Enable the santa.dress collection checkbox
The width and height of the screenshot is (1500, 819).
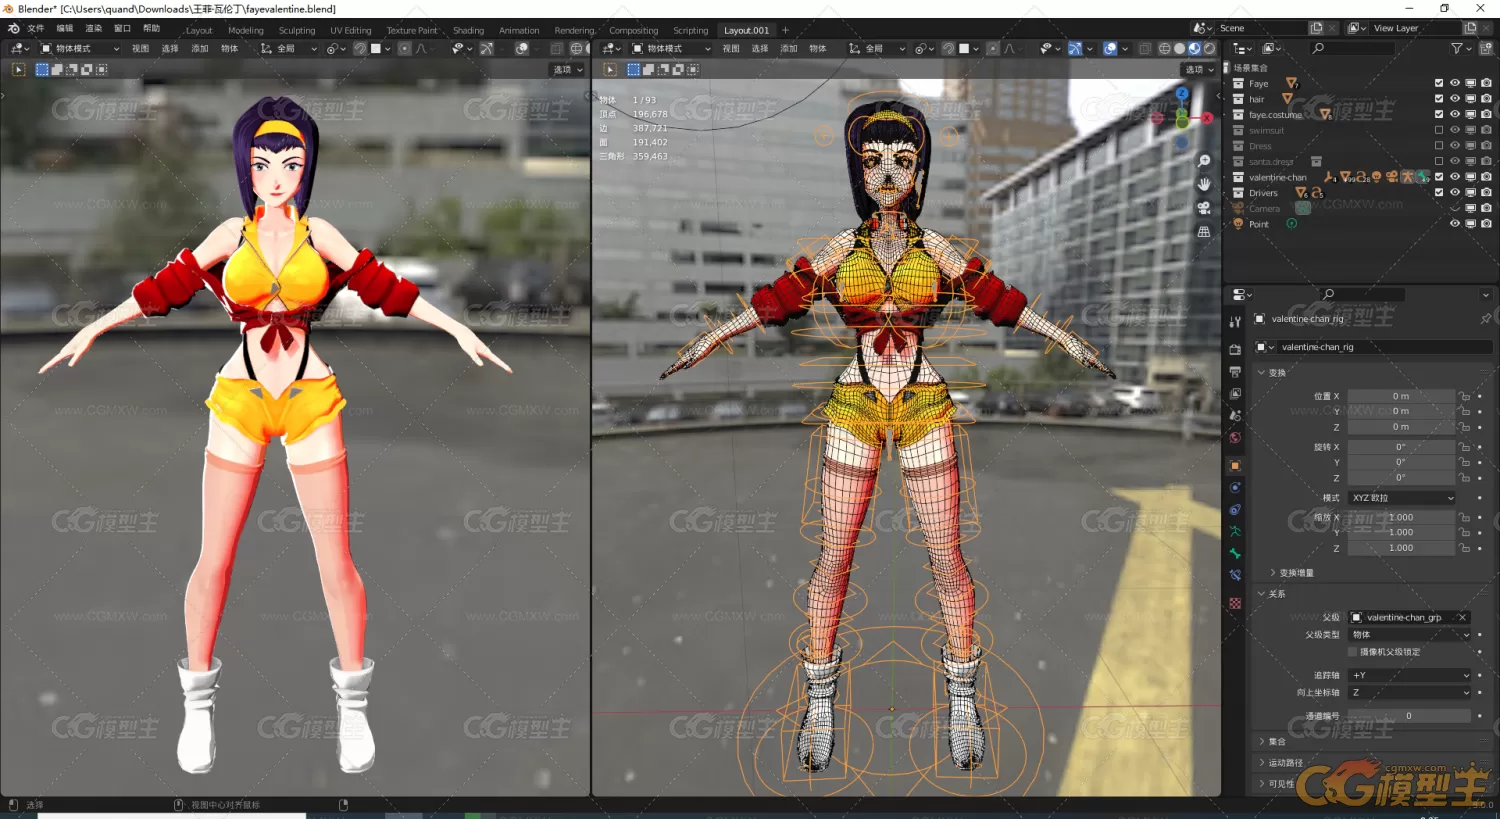point(1439,161)
